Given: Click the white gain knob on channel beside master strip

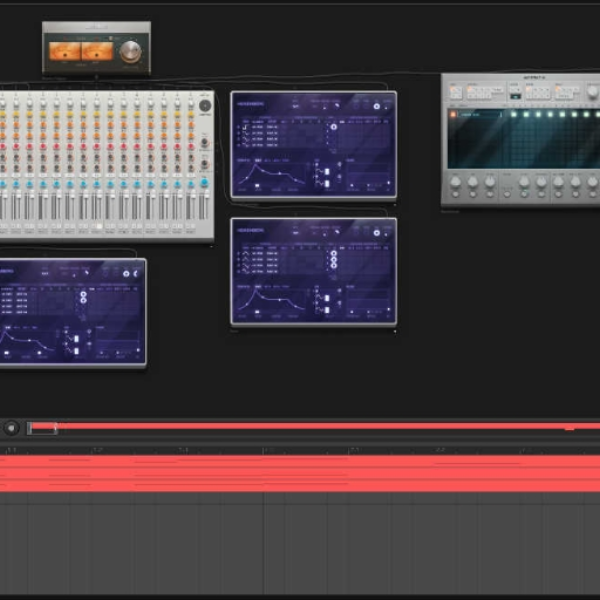Looking at the screenshot, I should point(191,104).
